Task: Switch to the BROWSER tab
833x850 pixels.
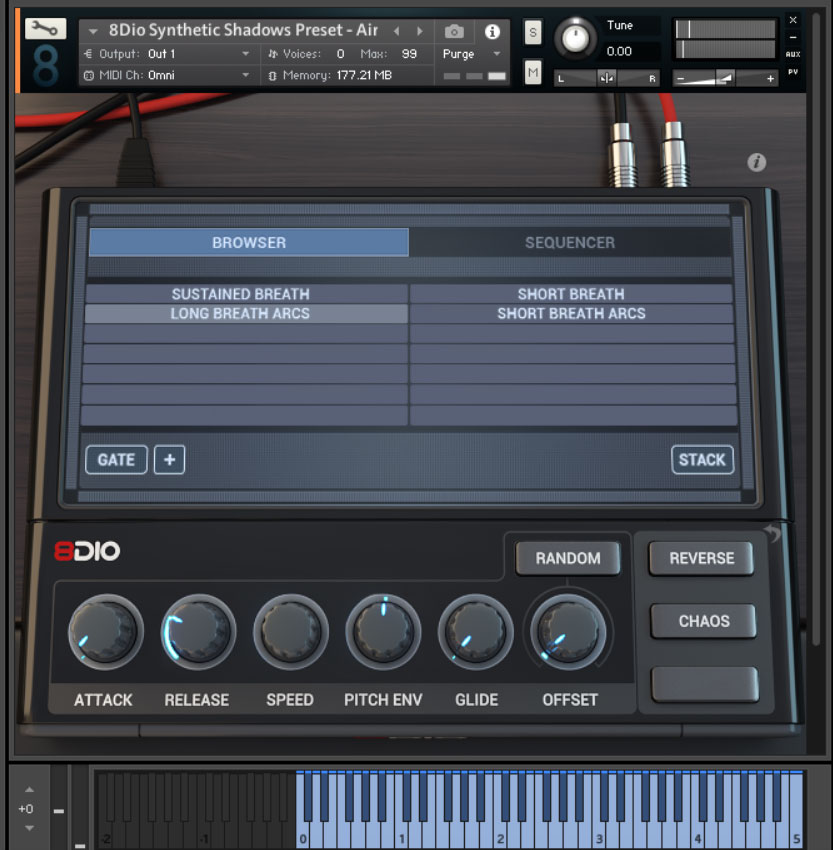Action: pyautogui.click(x=248, y=242)
